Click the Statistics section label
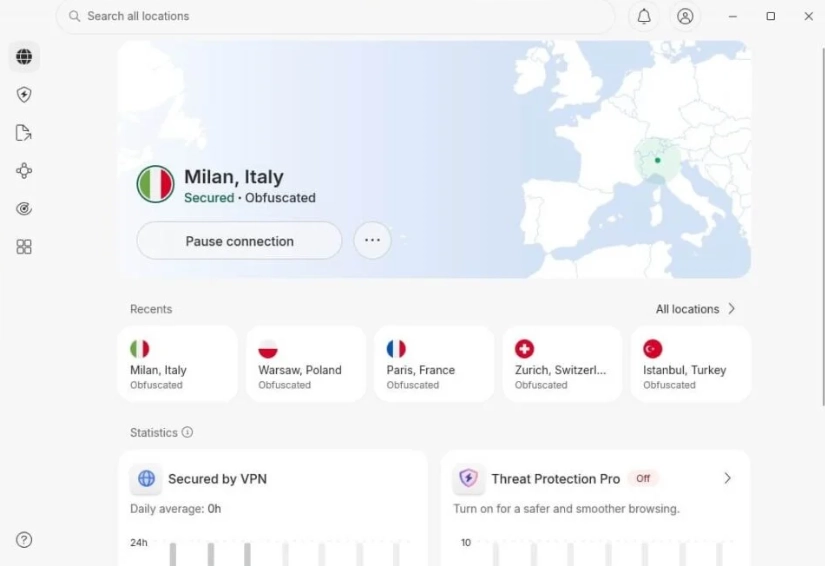Viewport: 825px width, 566px height. pos(154,432)
